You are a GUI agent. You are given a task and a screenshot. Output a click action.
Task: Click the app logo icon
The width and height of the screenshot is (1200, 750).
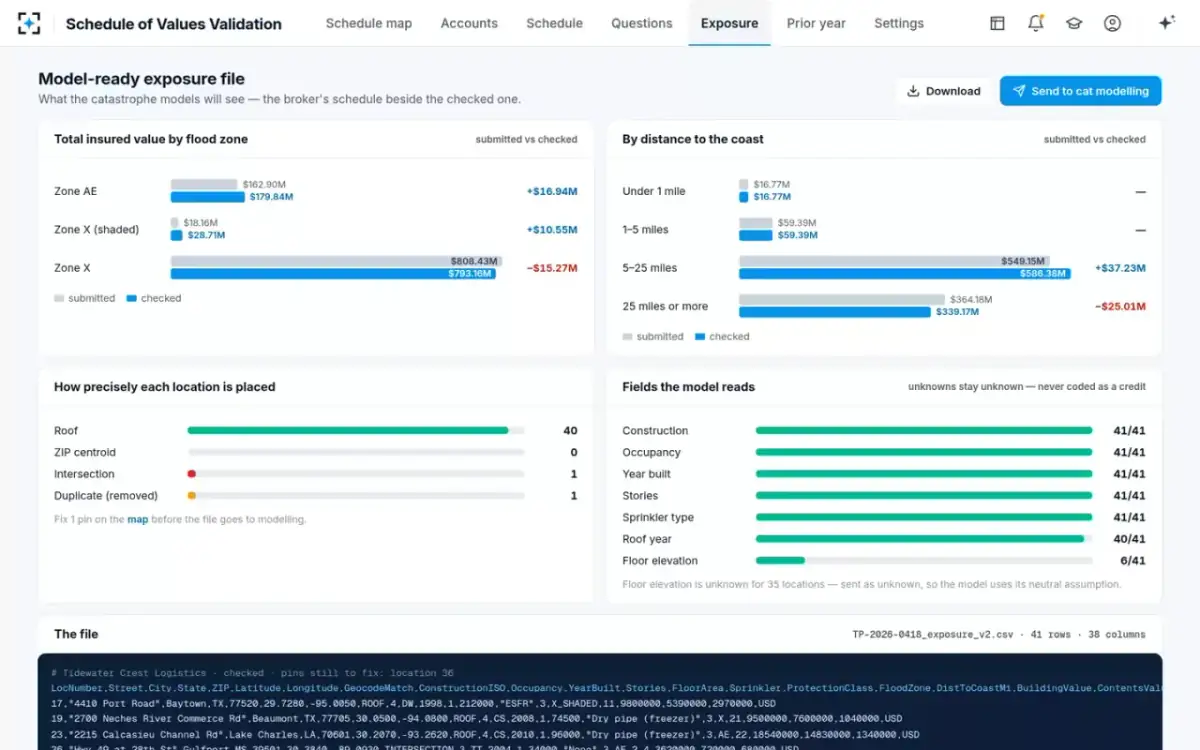point(29,23)
